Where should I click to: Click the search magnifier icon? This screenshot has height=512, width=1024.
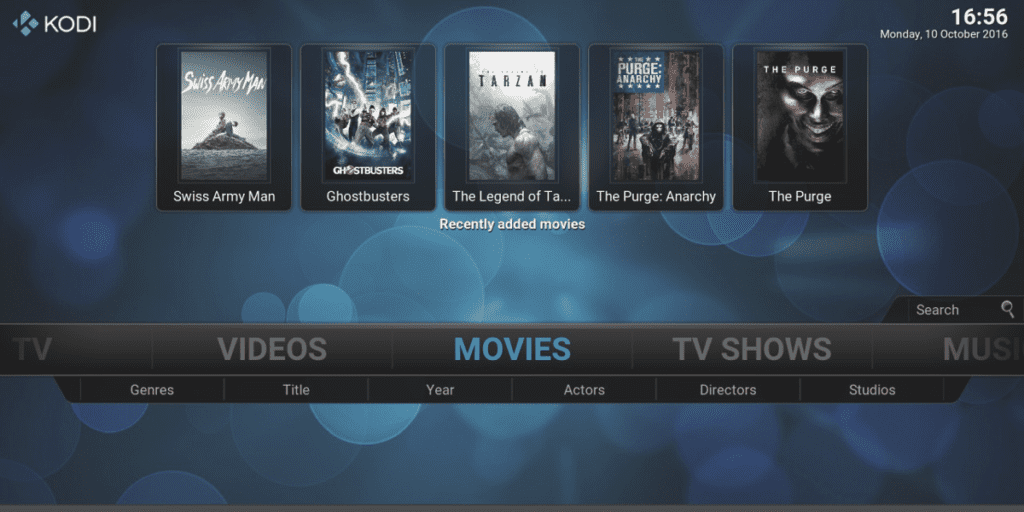pos(1008,309)
